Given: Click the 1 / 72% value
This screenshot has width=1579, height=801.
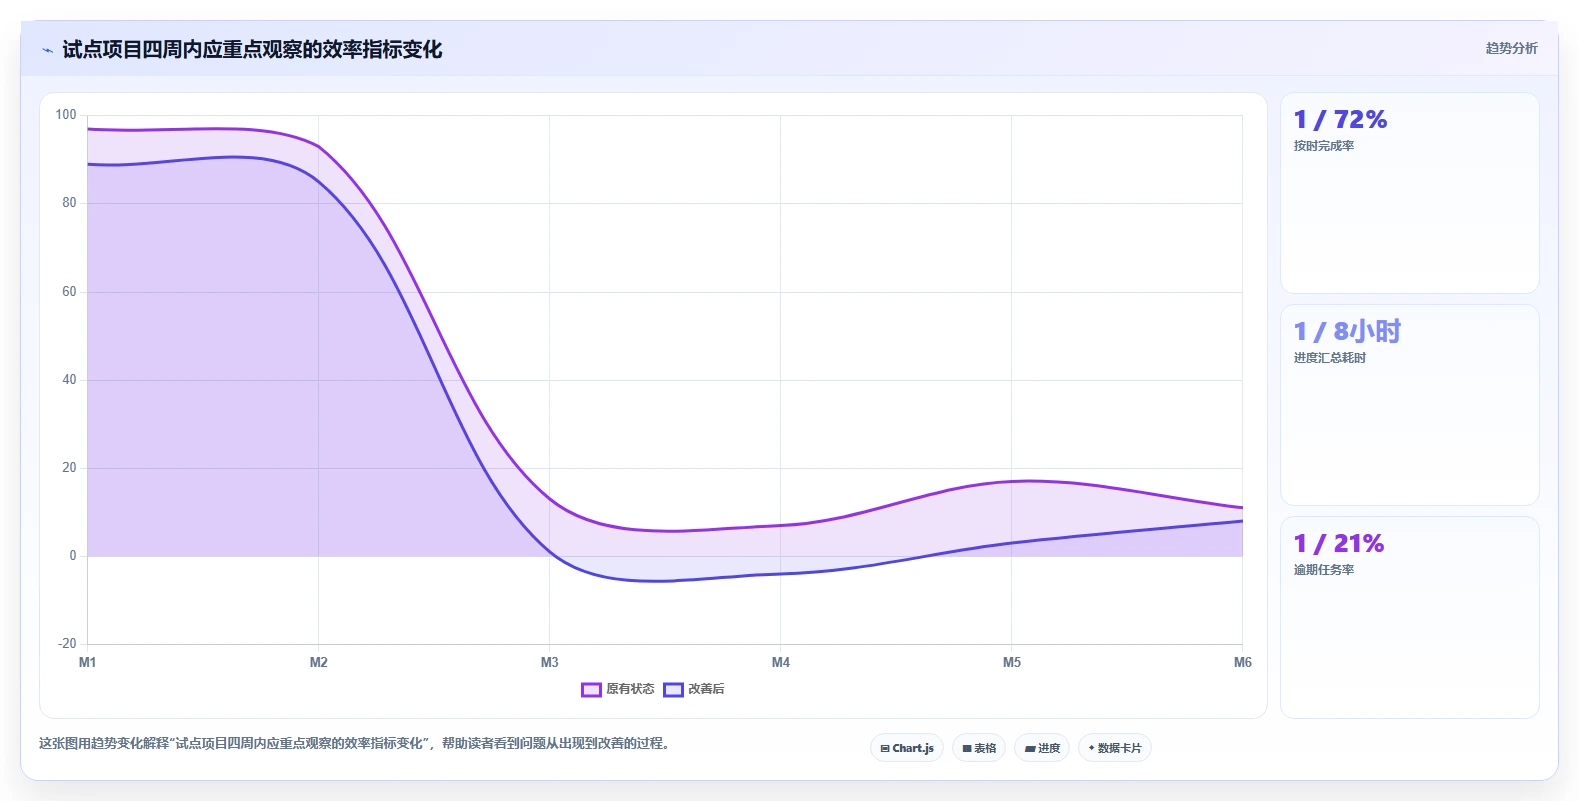Looking at the screenshot, I should (1340, 120).
